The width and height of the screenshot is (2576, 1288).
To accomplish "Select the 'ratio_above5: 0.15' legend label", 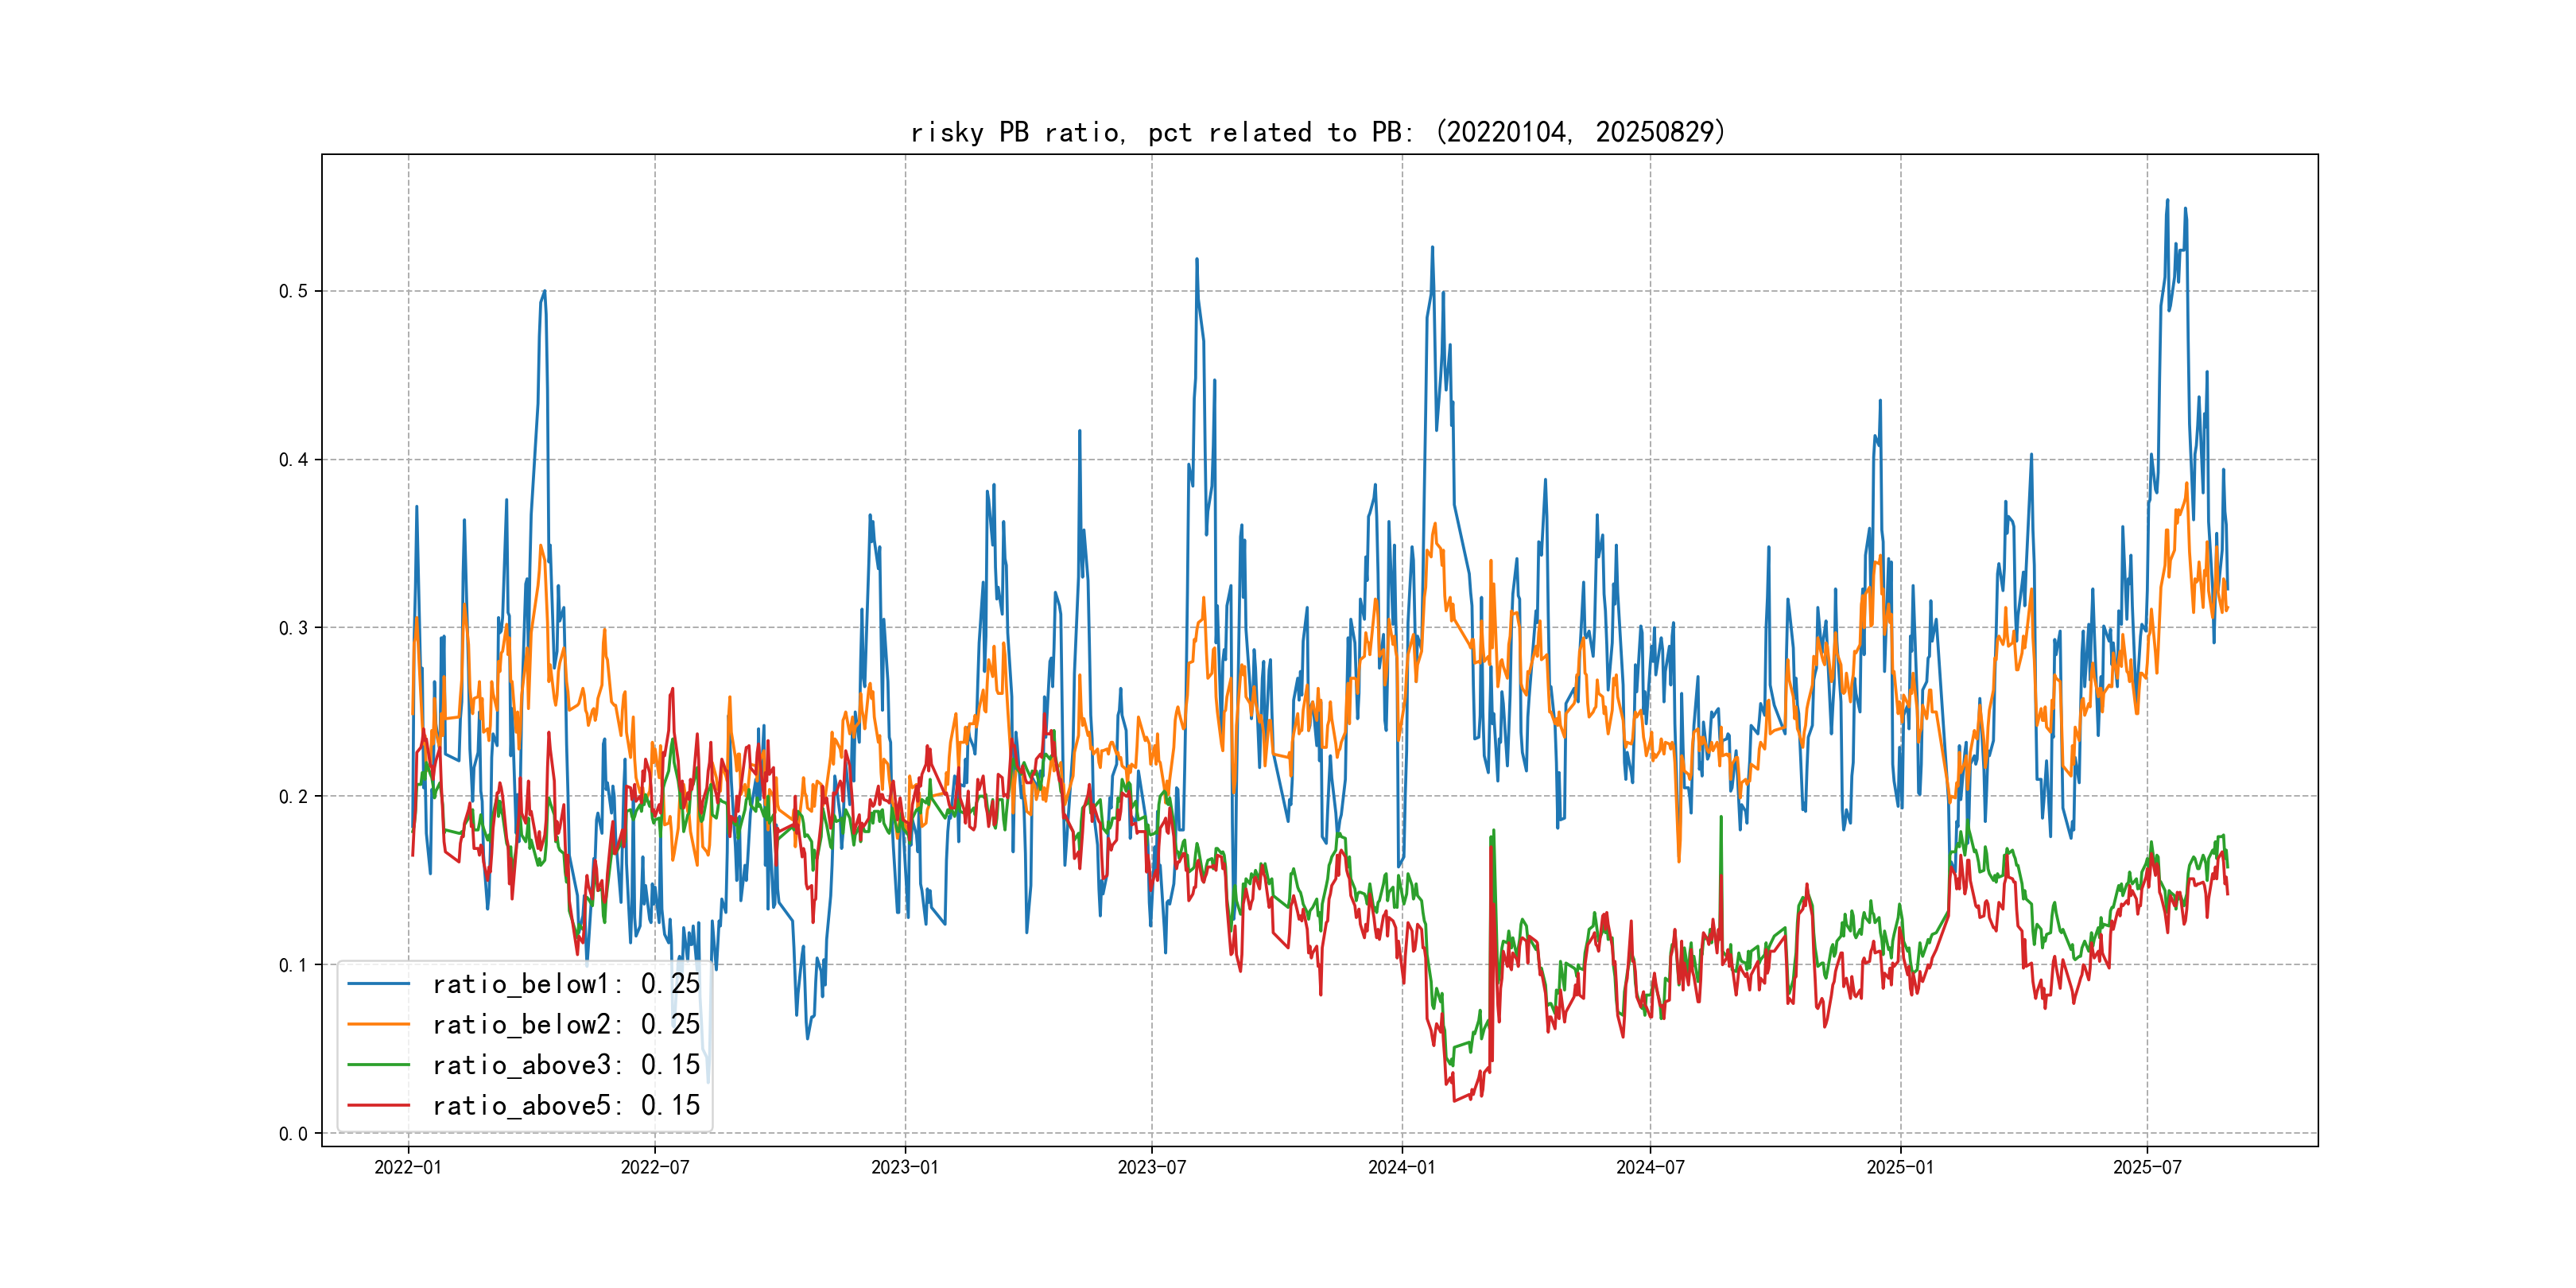I will coord(566,1105).
